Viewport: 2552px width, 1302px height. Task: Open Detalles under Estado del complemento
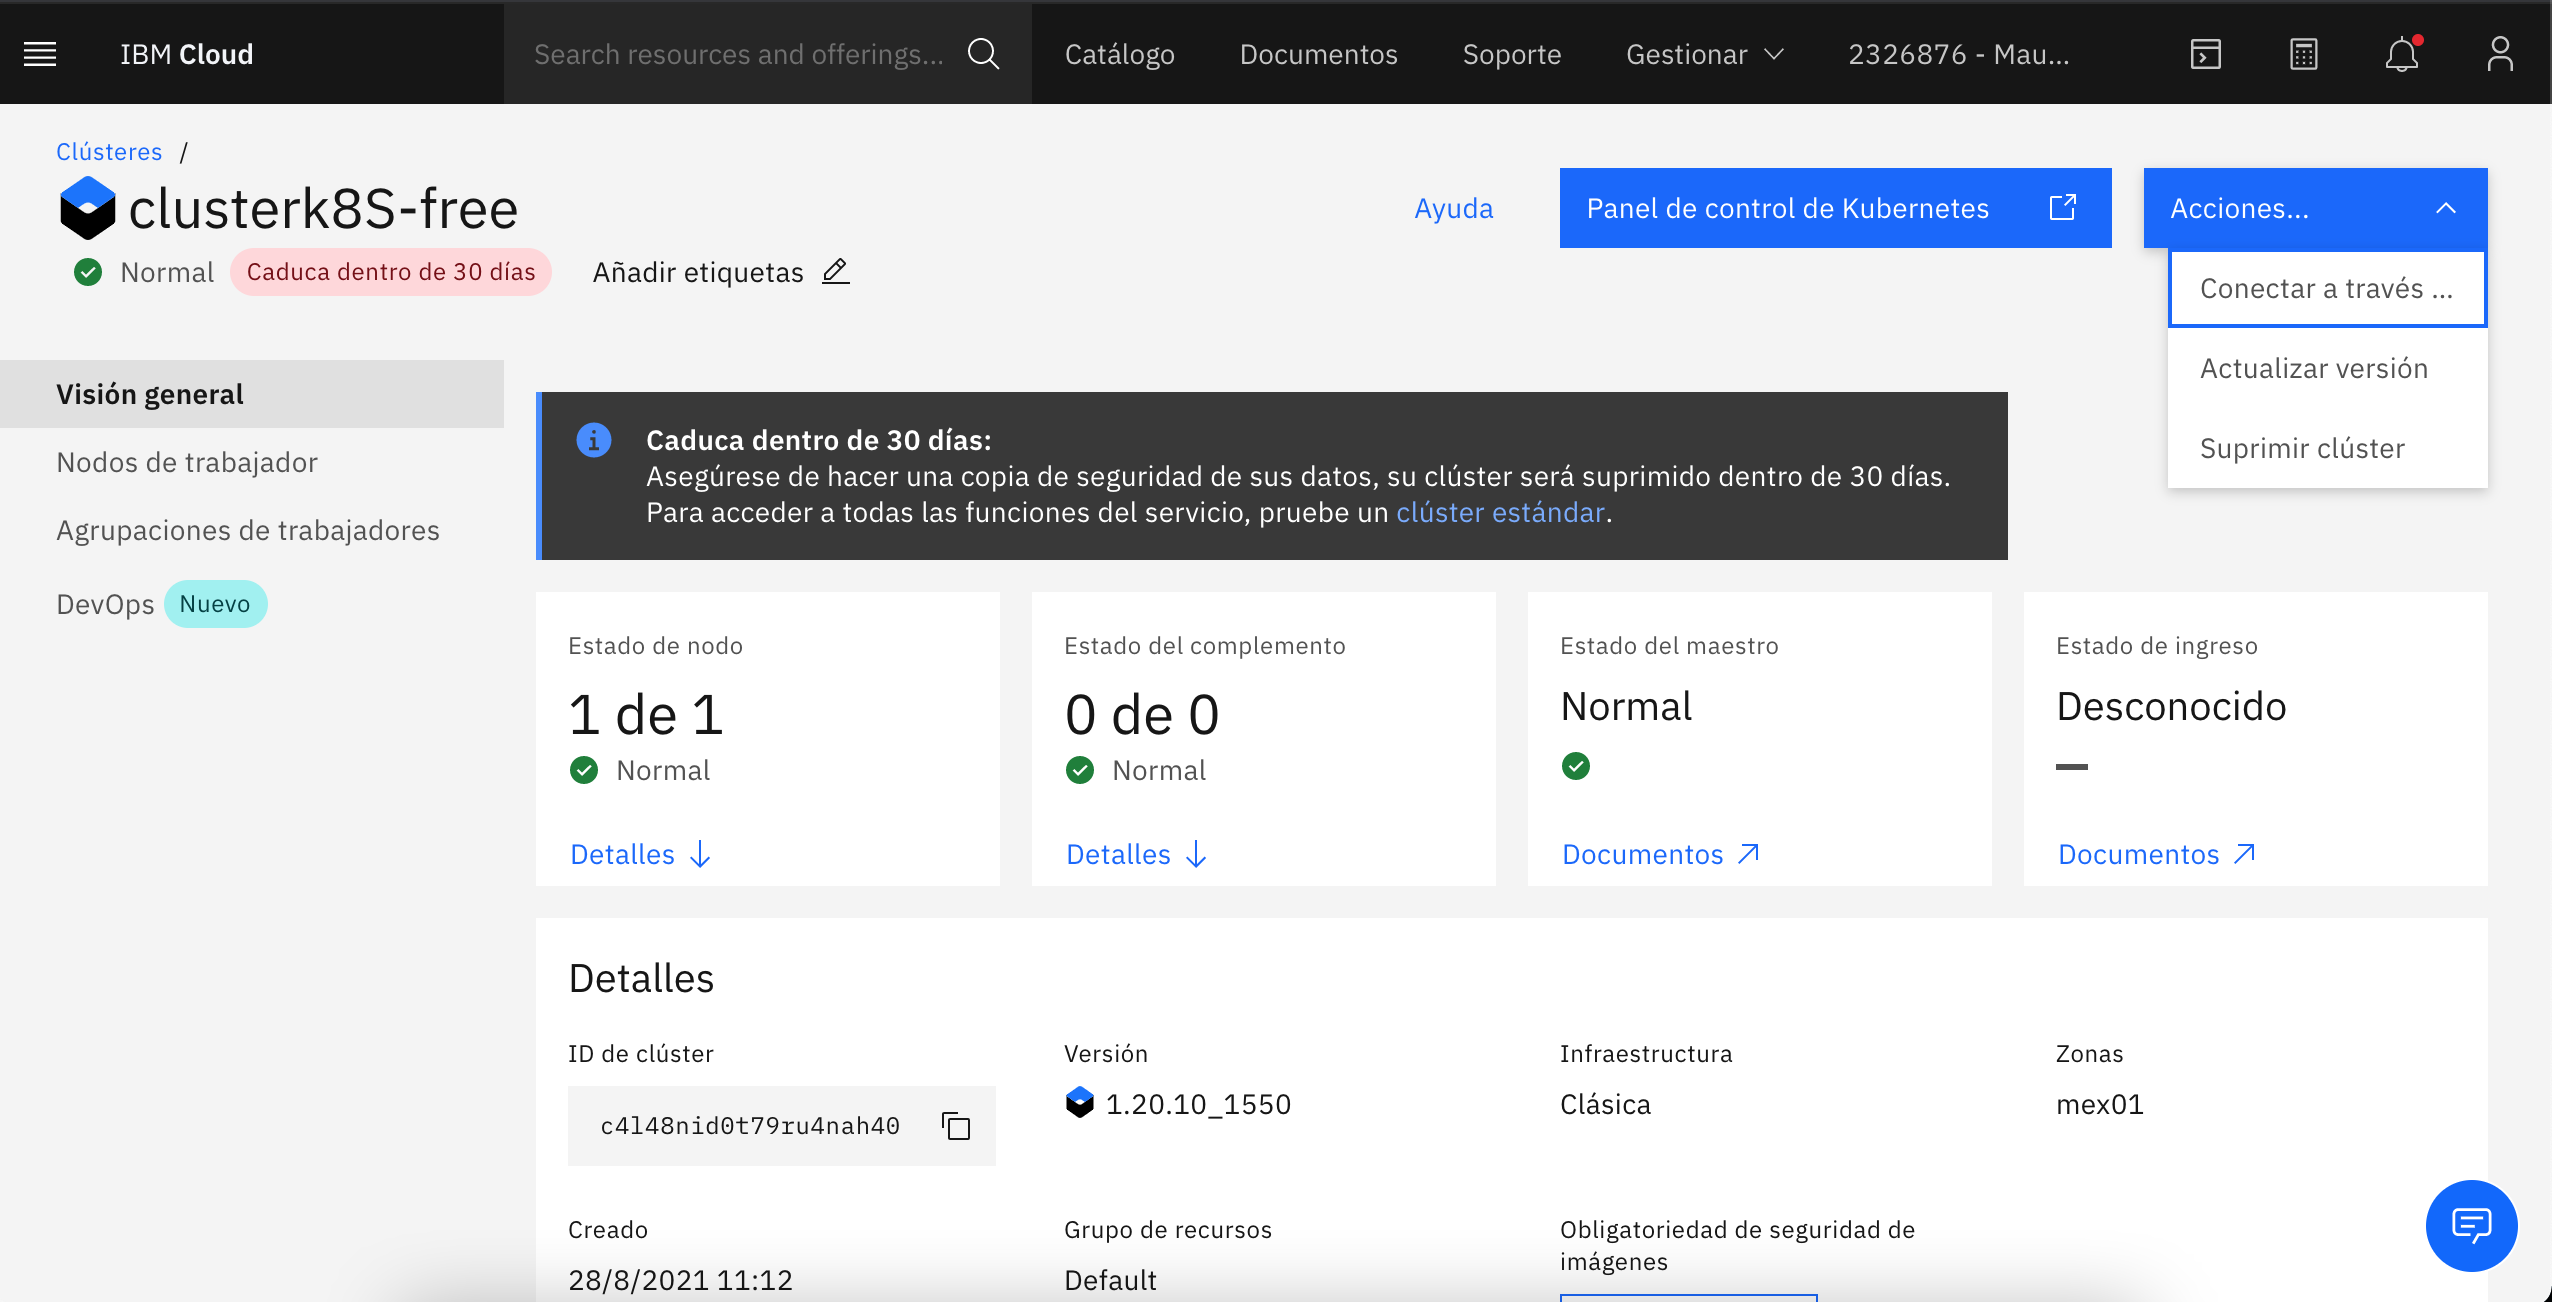[1137, 854]
